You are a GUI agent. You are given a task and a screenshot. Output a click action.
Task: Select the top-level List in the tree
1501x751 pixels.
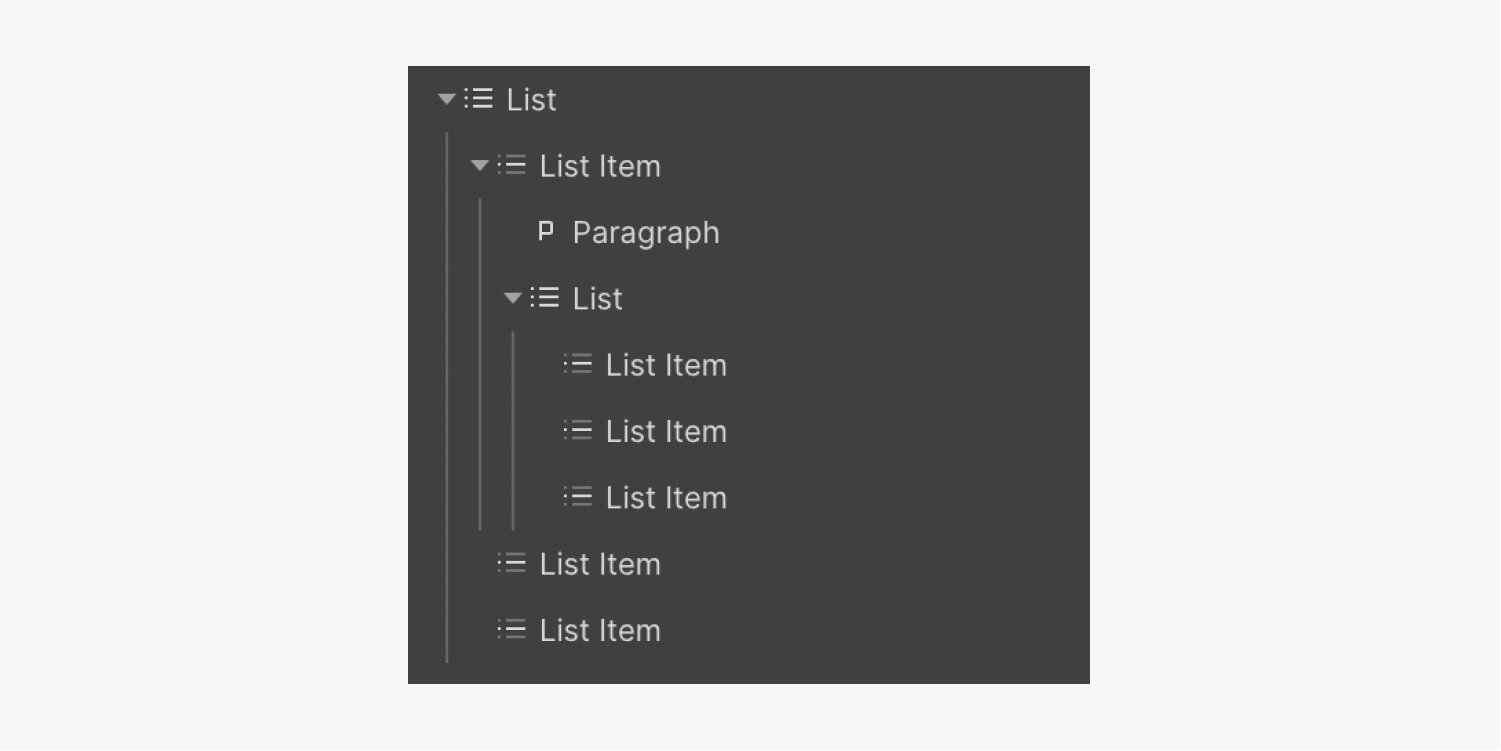pyautogui.click(x=534, y=99)
